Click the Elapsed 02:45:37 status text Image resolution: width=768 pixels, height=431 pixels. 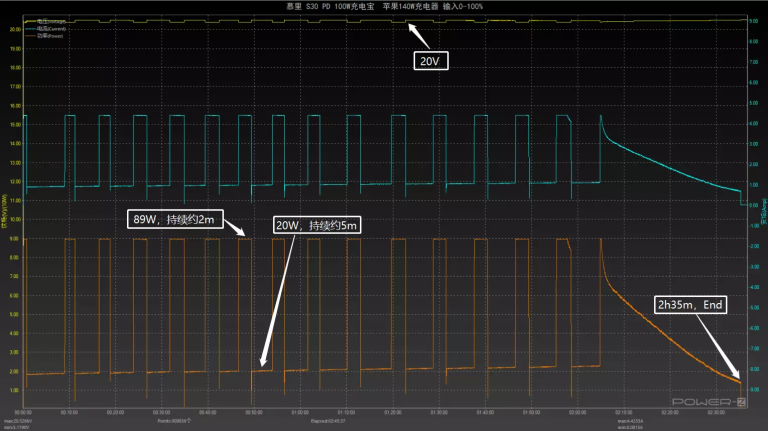pos(328,421)
